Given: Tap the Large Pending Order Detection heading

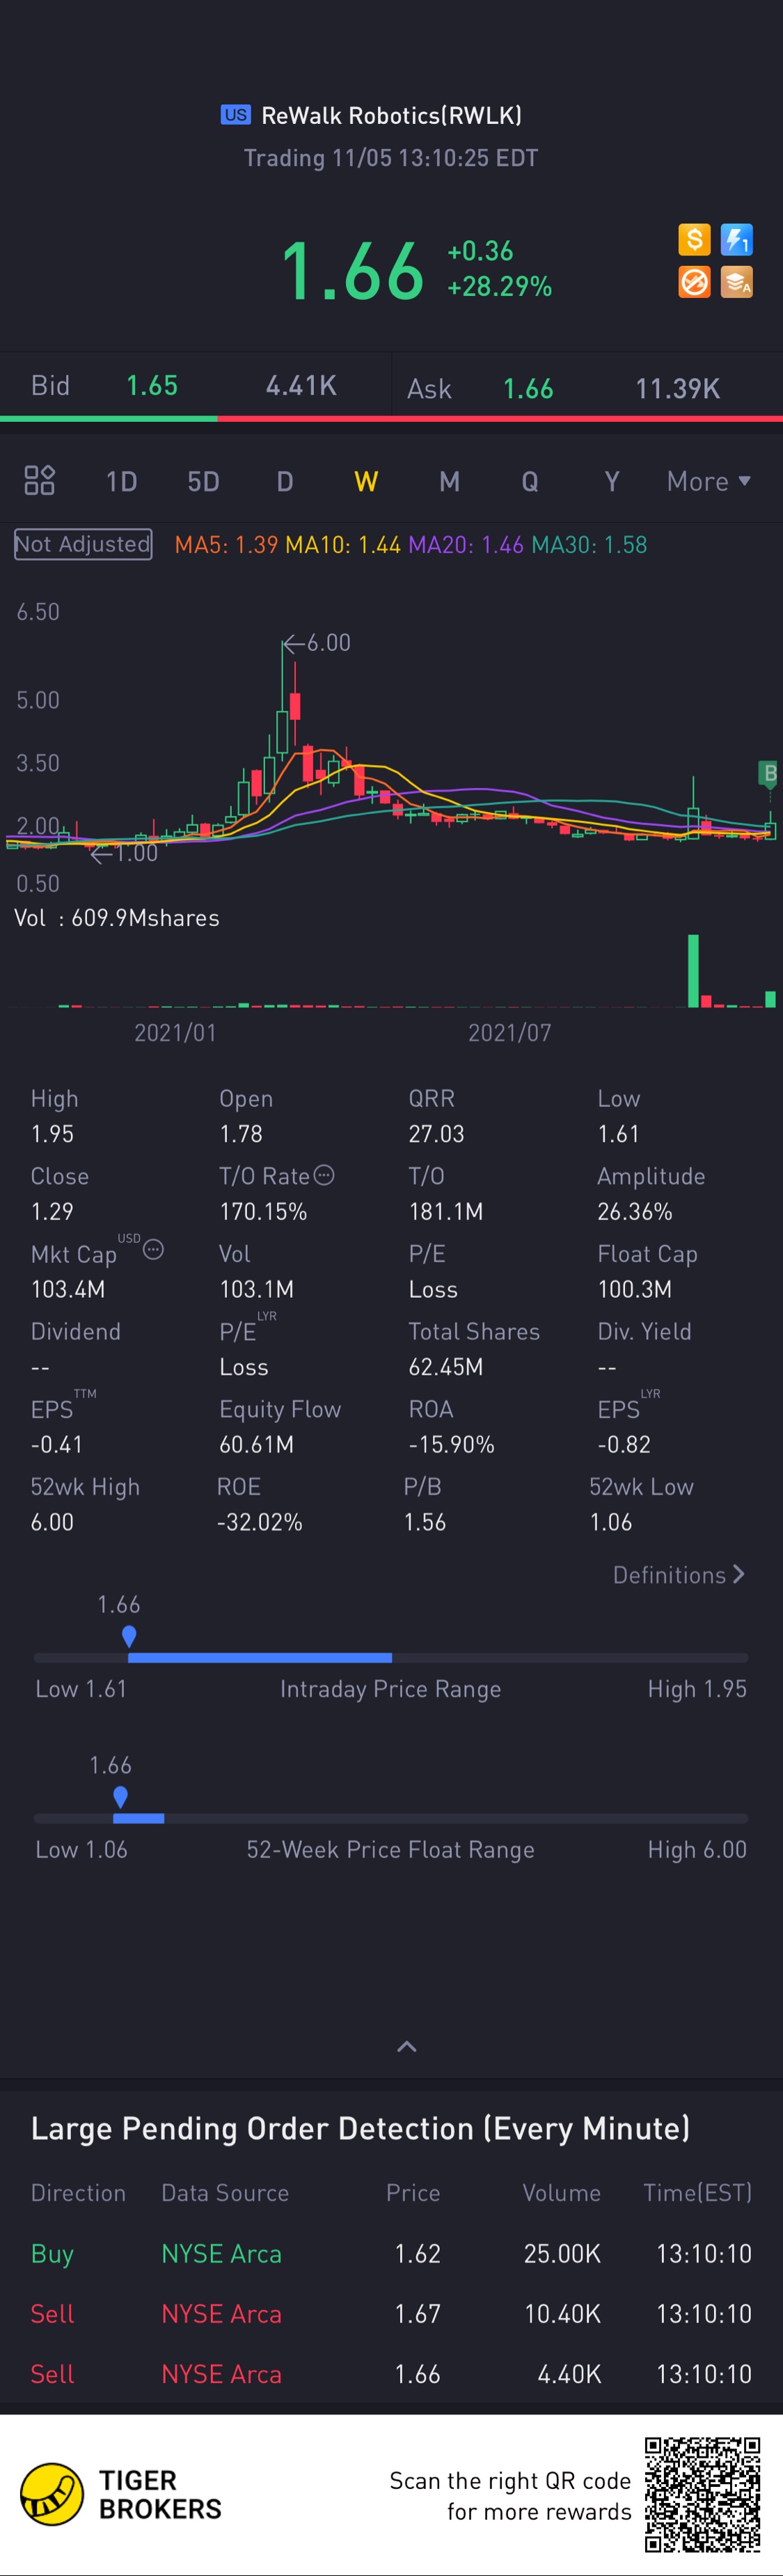Looking at the screenshot, I should [360, 2128].
